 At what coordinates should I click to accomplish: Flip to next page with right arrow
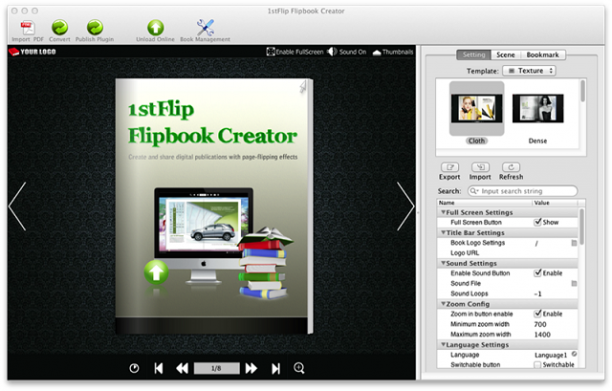406,206
